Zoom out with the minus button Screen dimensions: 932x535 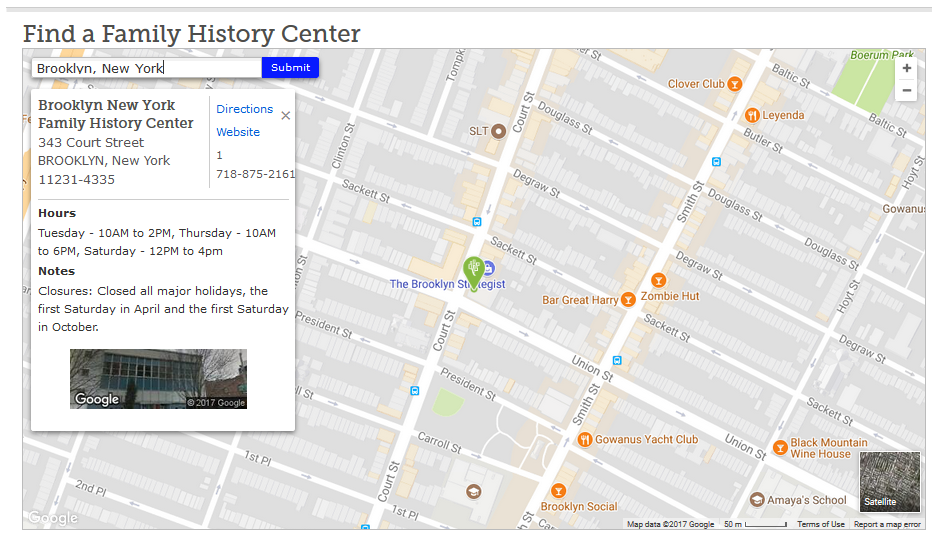click(x=906, y=90)
